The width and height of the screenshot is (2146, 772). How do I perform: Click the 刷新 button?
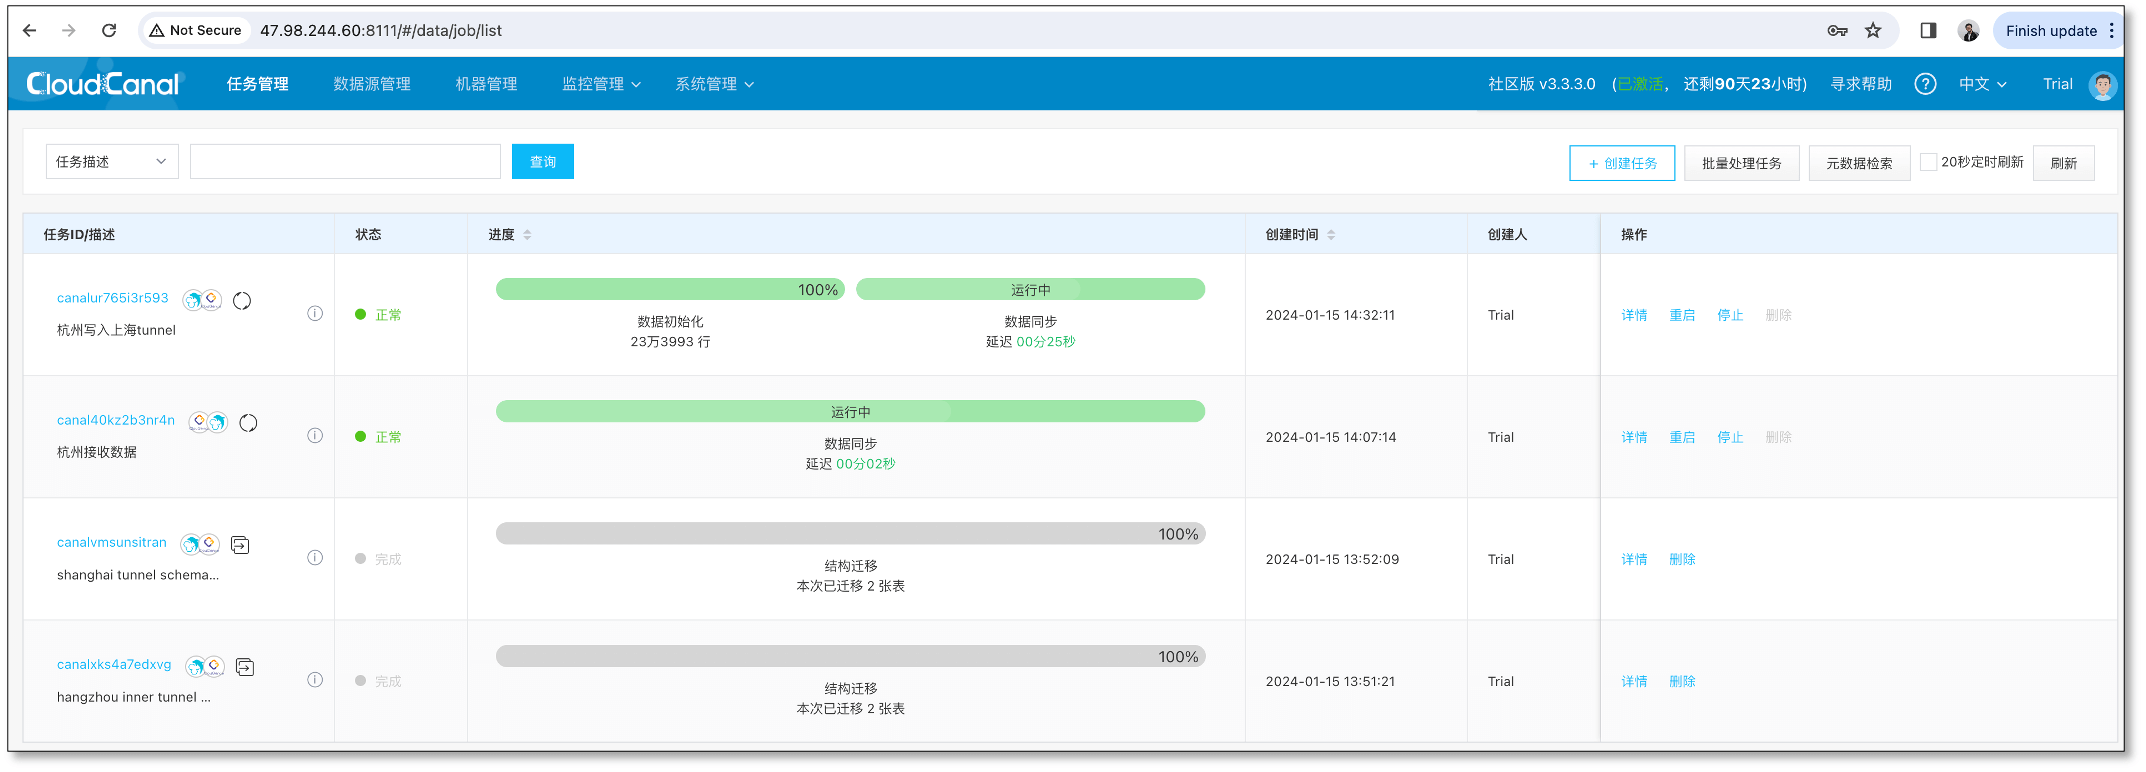(2064, 163)
